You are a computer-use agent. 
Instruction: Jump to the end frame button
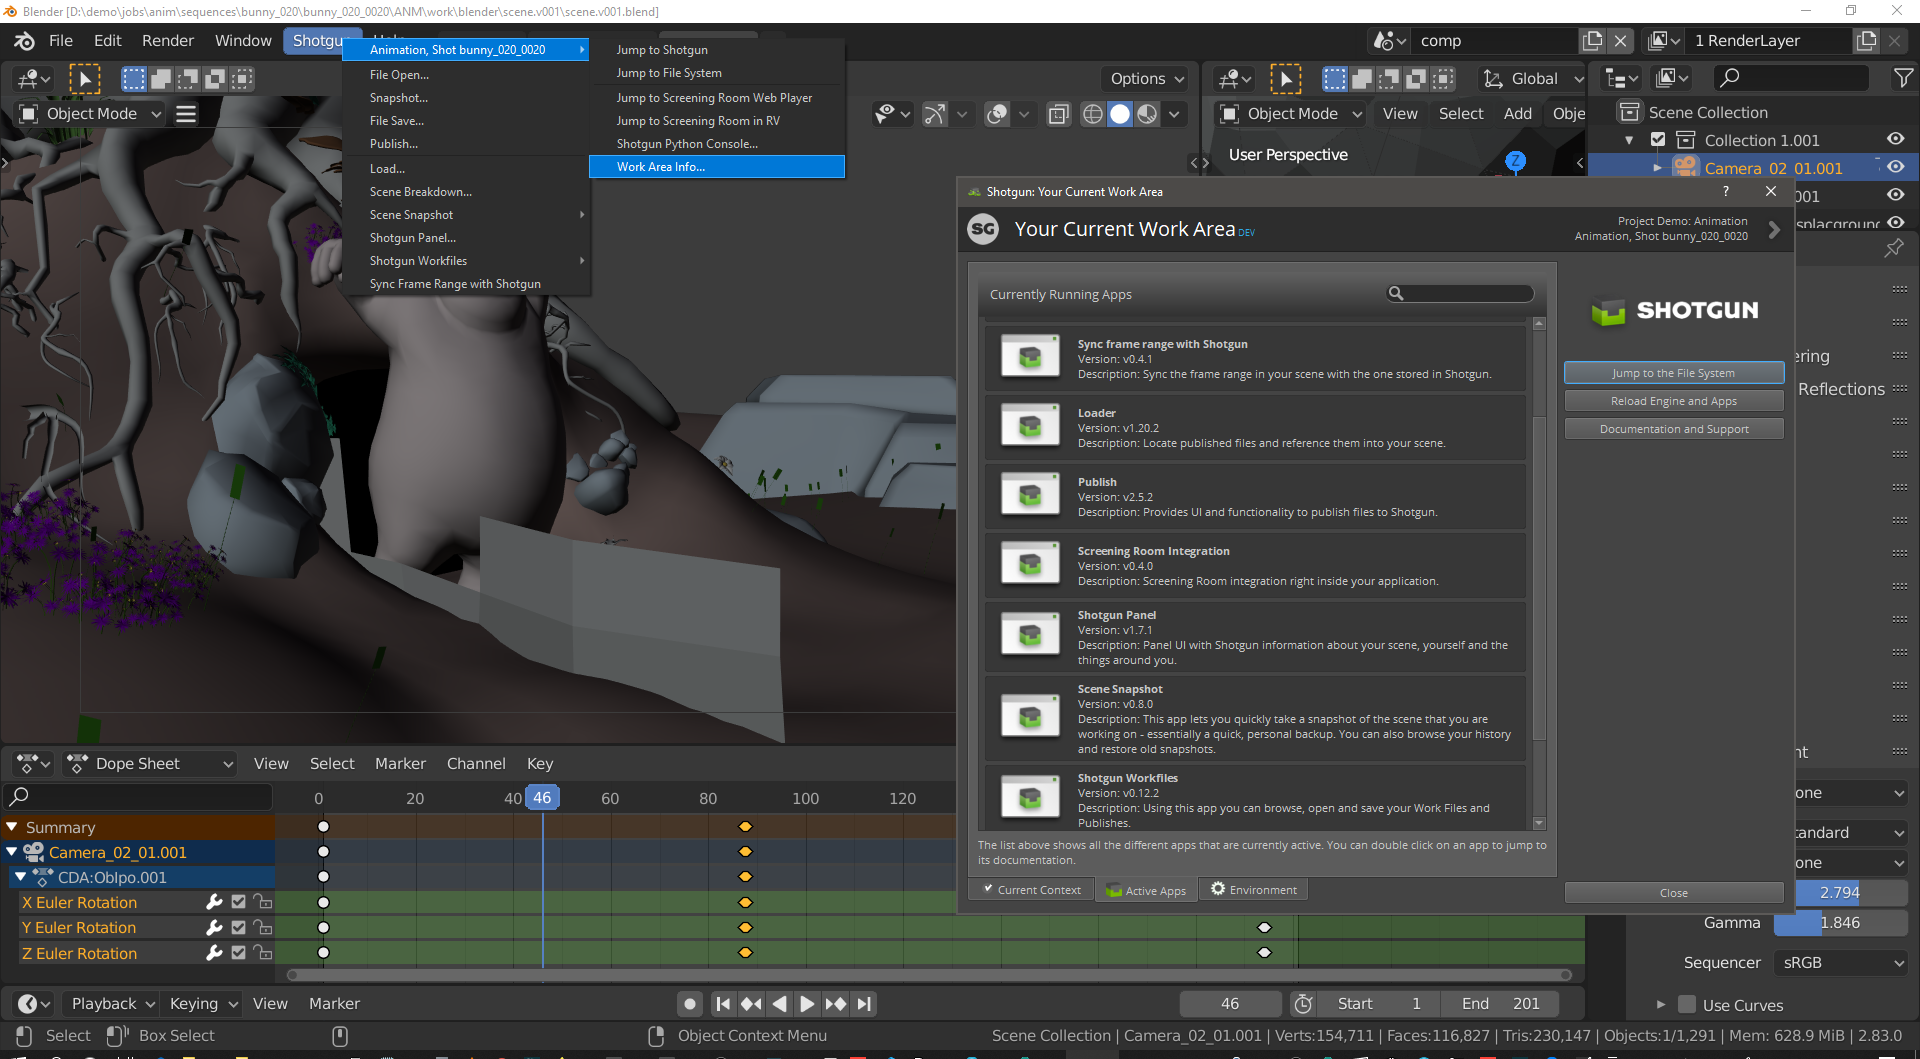pos(864,1004)
